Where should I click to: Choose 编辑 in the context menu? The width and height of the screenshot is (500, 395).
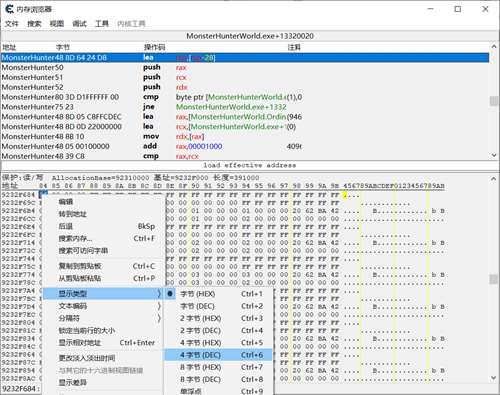(x=104, y=202)
